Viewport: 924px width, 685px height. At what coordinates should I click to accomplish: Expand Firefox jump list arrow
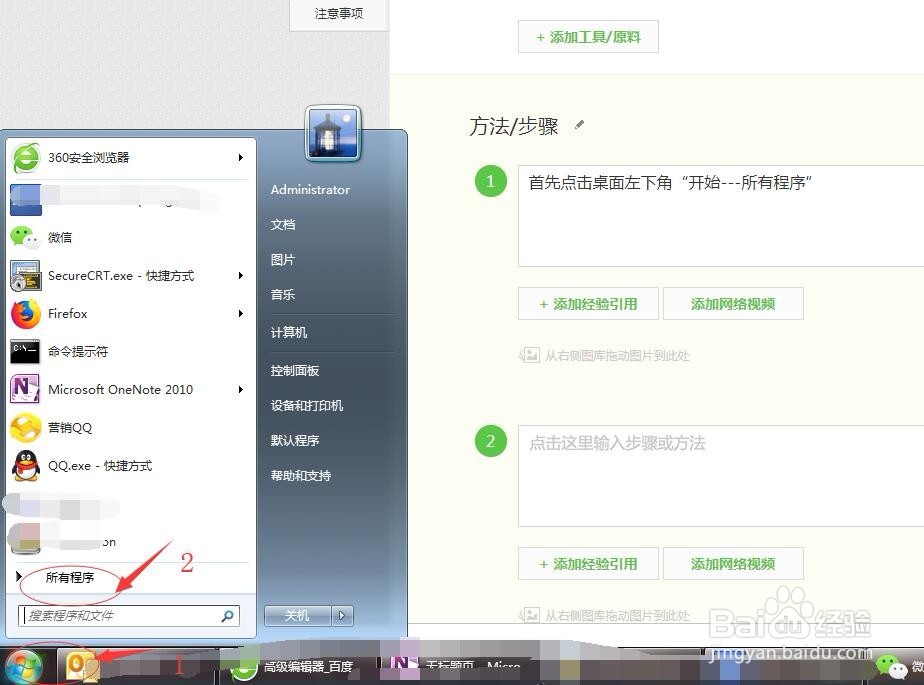[240, 314]
